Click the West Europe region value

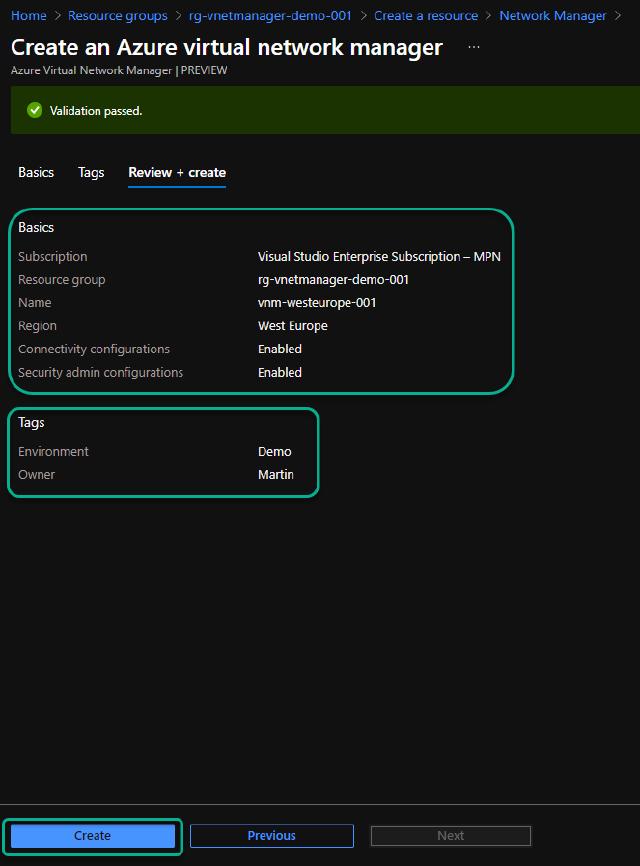(x=292, y=326)
